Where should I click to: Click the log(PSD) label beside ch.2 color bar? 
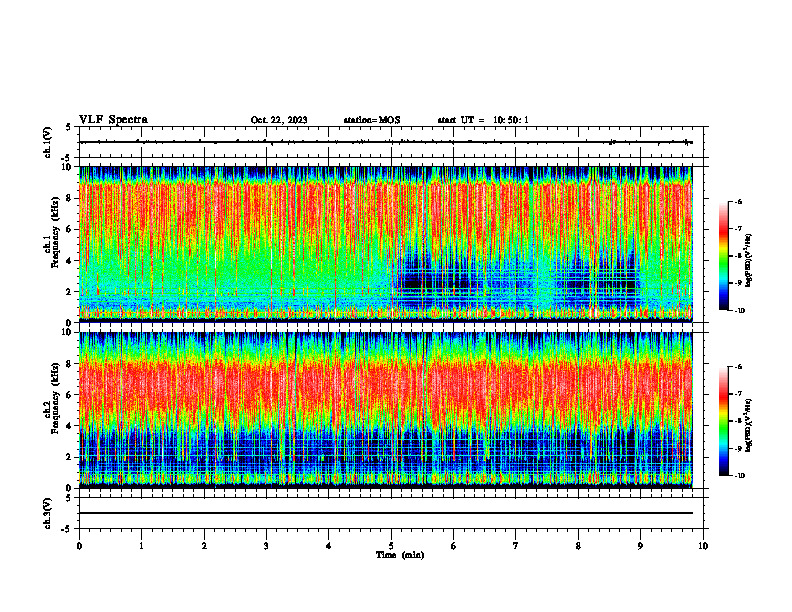pyautogui.click(x=749, y=425)
